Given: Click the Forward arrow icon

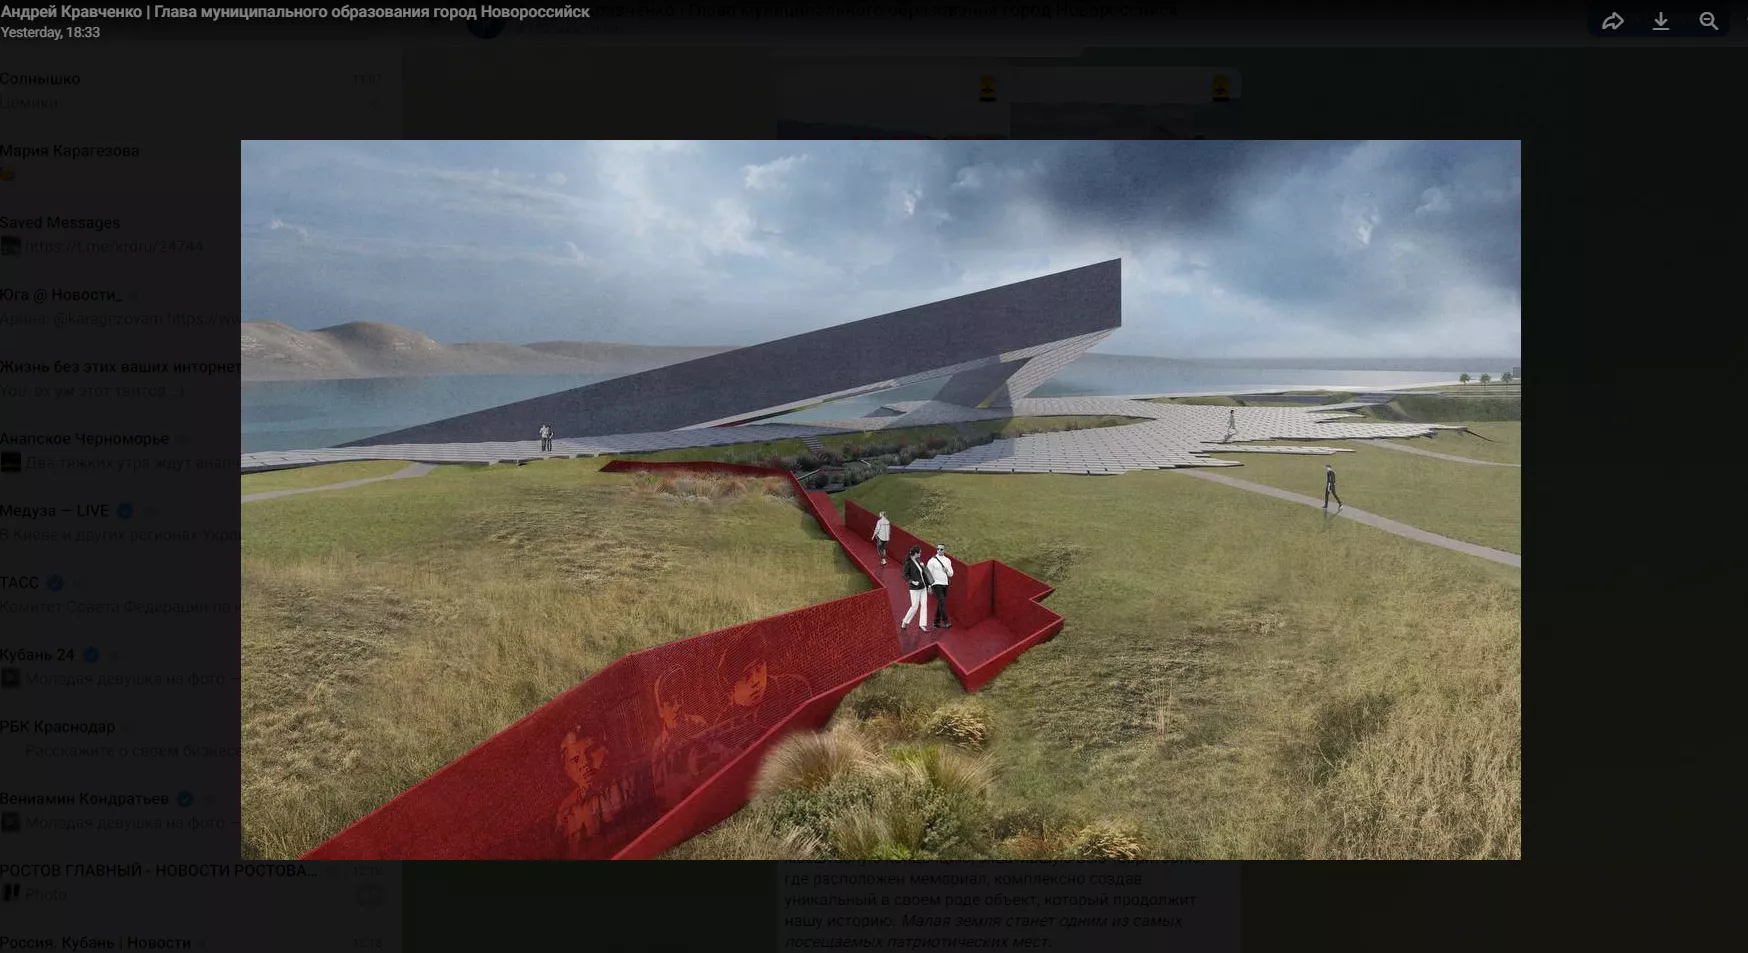Looking at the screenshot, I should coord(1612,22).
